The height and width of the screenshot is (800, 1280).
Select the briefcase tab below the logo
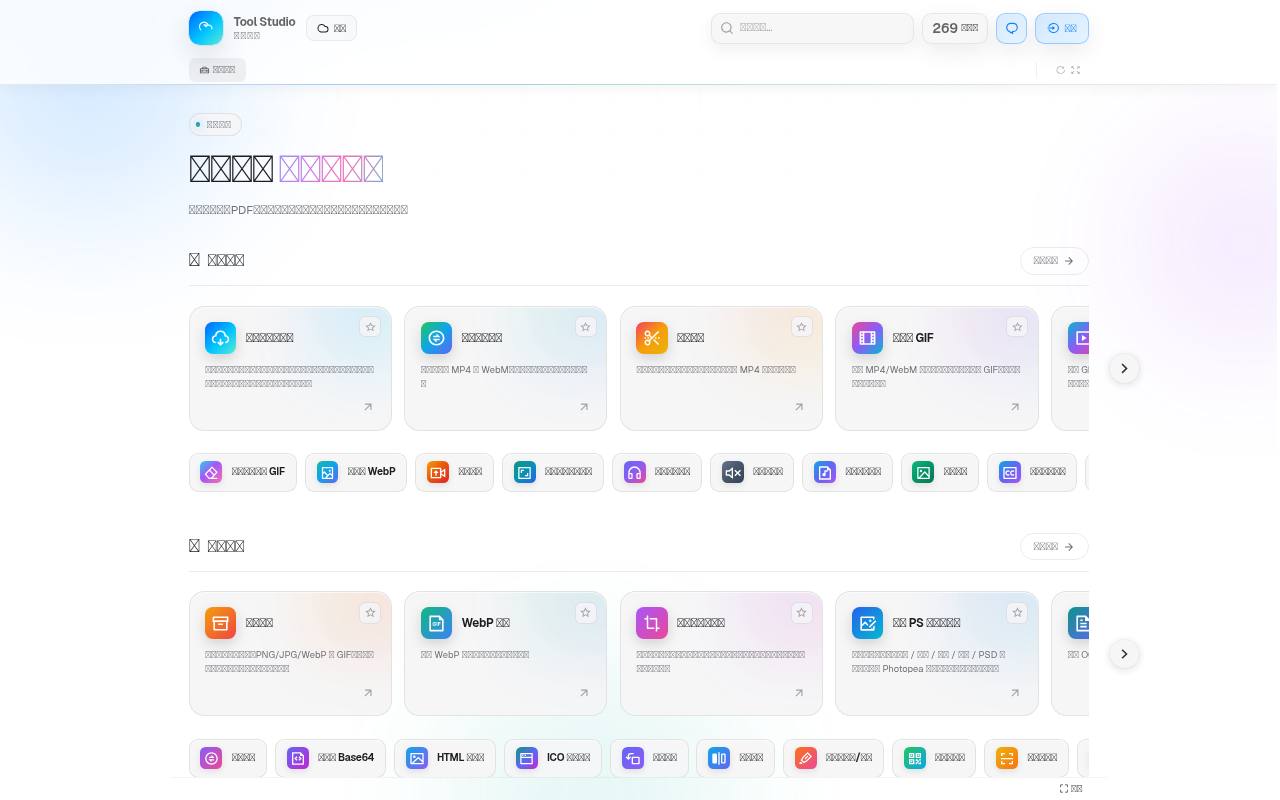click(x=217, y=70)
